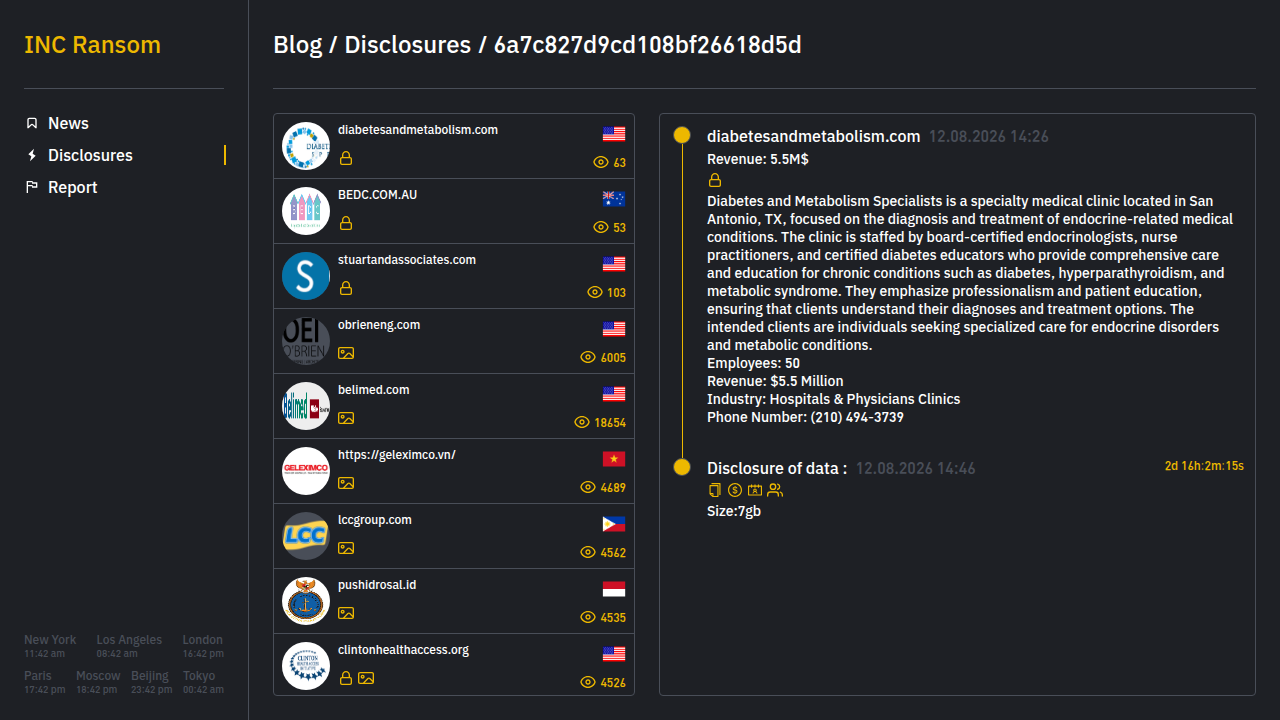Click the eye icon beside view count 18654

pyautogui.click(x=582, y=422)
